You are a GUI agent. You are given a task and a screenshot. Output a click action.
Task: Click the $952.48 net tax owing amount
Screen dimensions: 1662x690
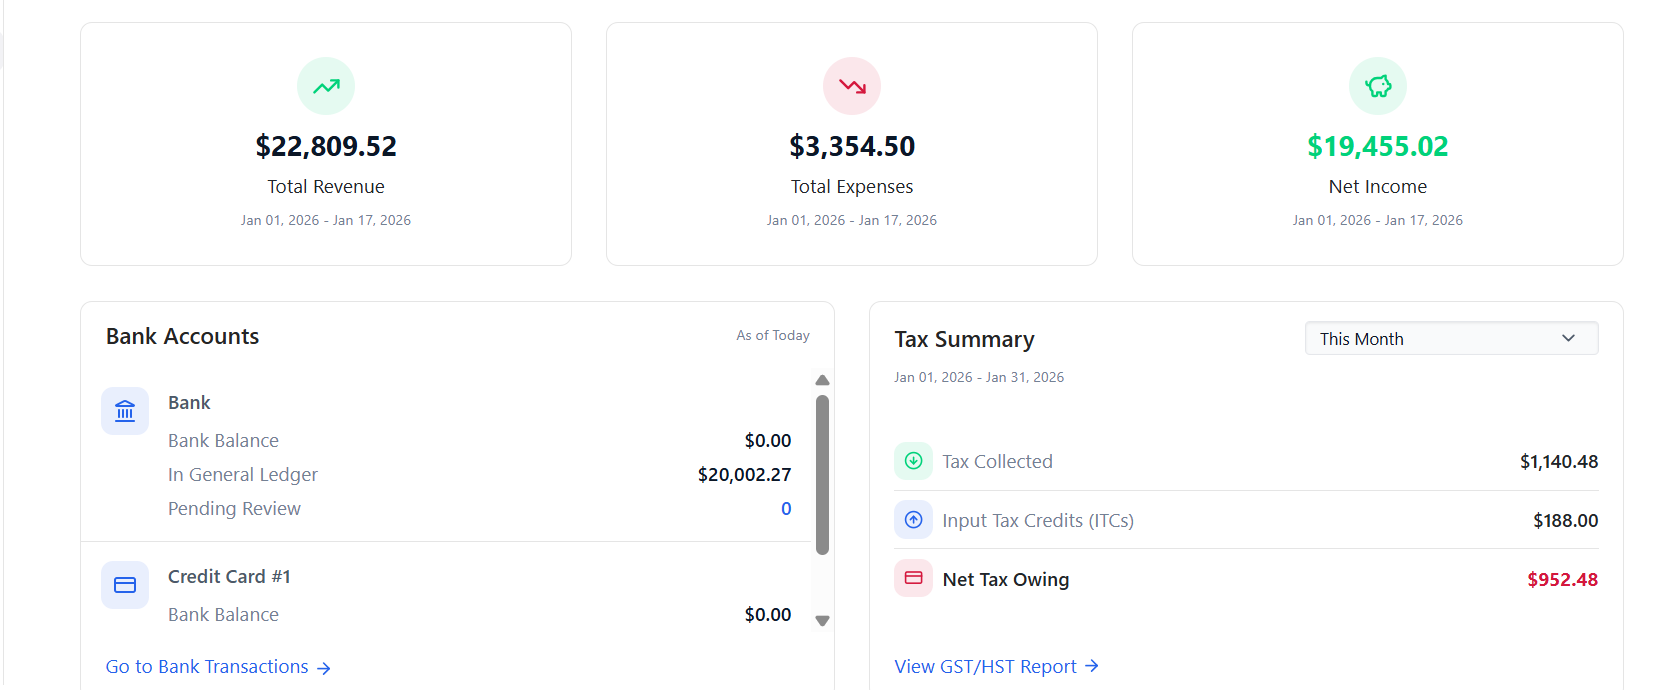click(1562, 580)
